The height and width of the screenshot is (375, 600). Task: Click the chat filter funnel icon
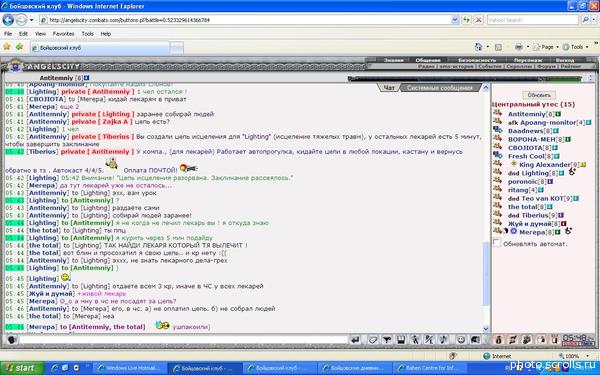click(387, 340)
